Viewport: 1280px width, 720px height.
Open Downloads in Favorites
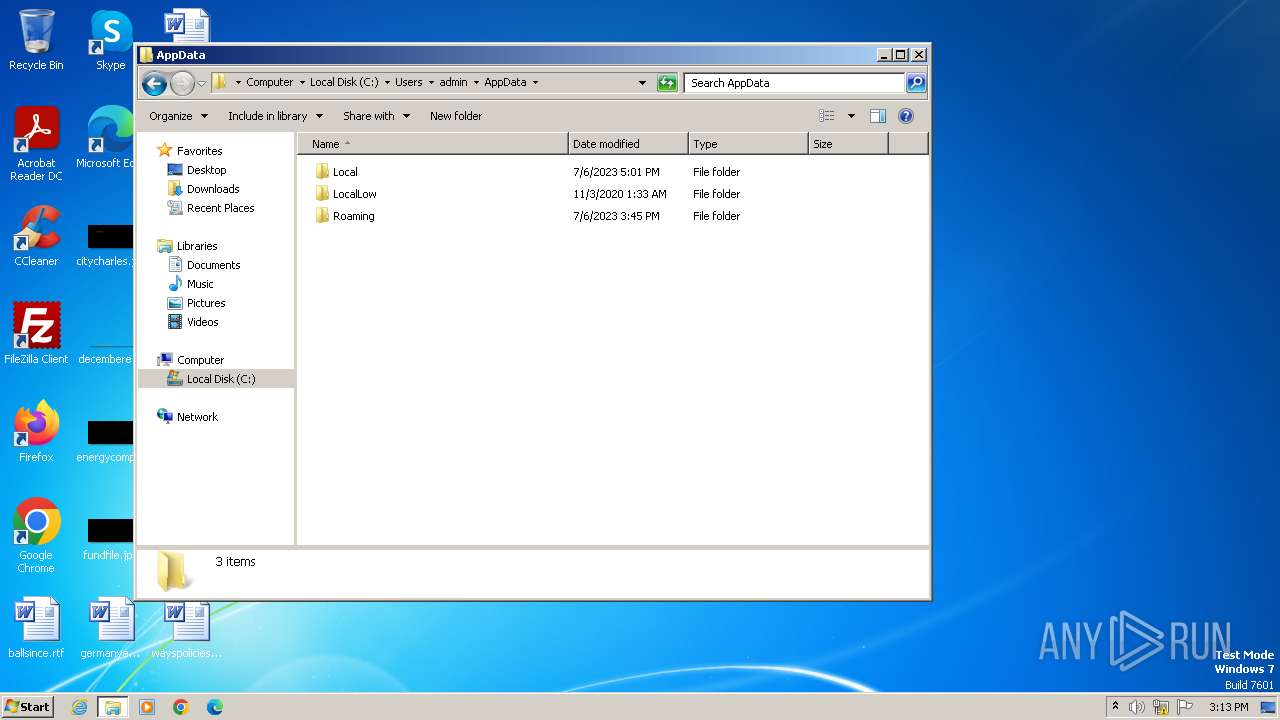213,189
